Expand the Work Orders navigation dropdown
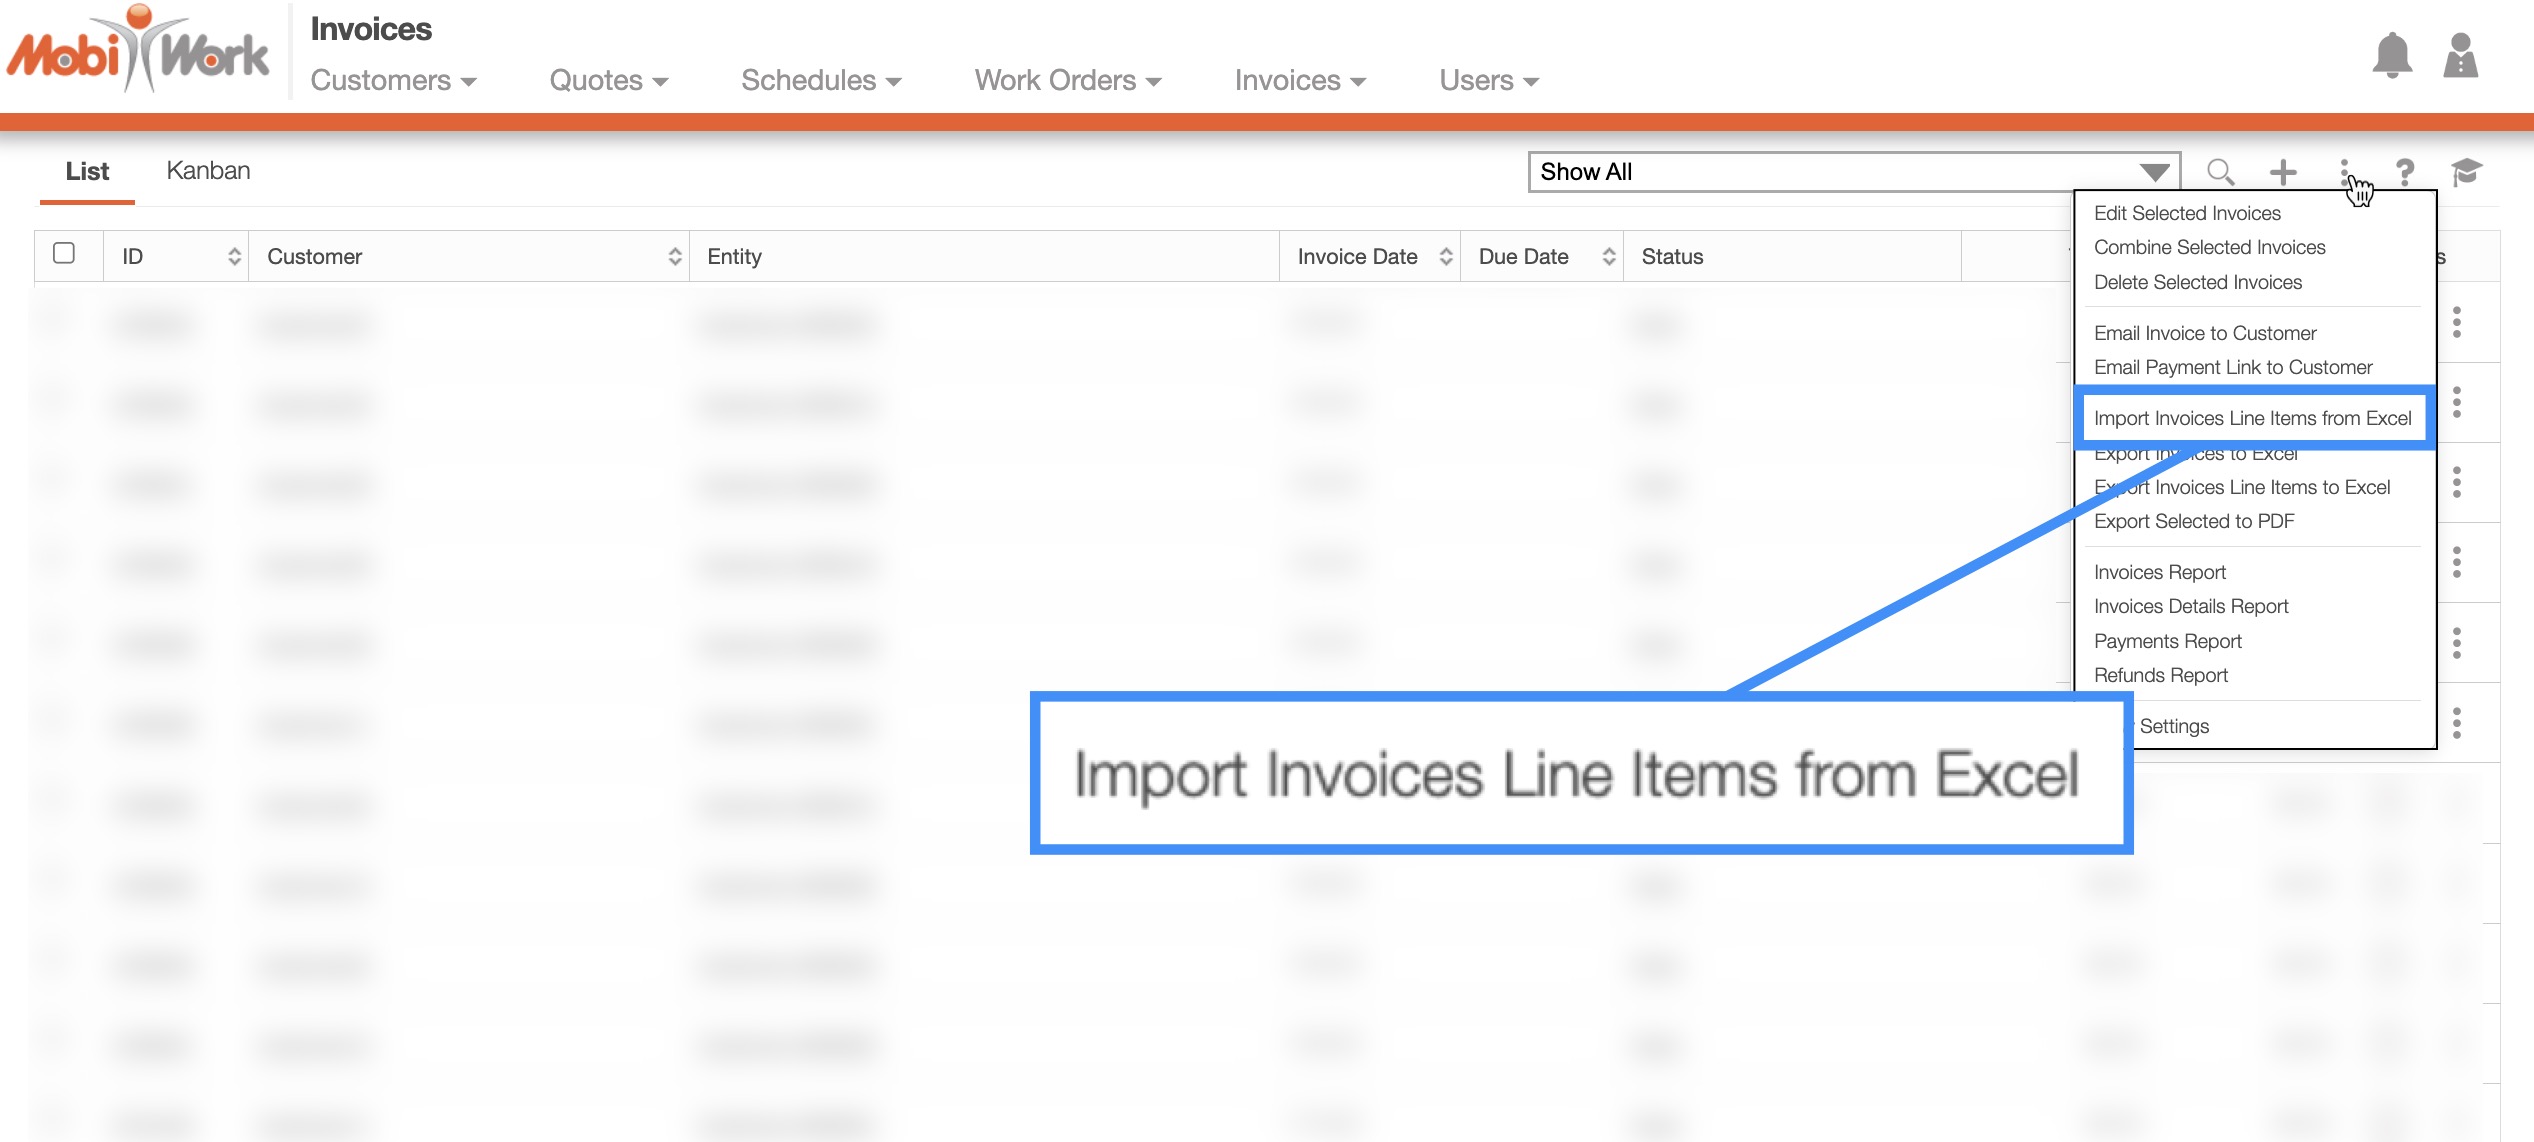Image resolution: width=2534 pixels, height=1142 pixels. [x=1067, y=81]
